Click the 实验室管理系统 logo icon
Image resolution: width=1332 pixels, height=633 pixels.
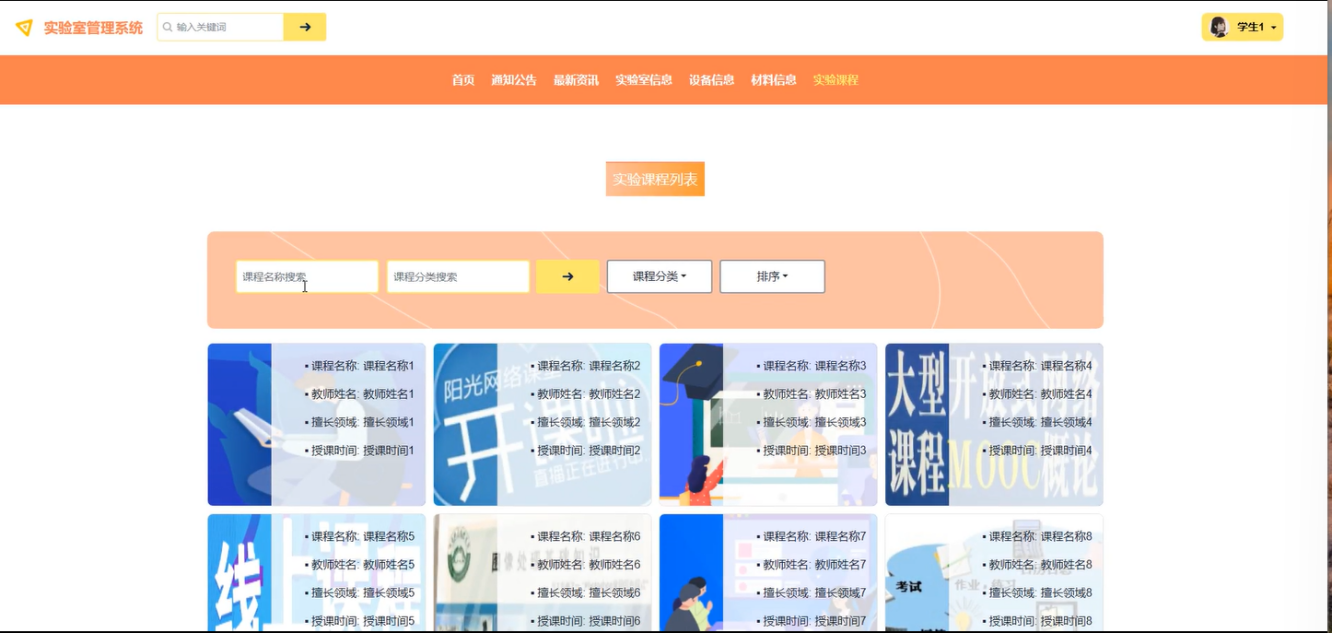(24, 27)
